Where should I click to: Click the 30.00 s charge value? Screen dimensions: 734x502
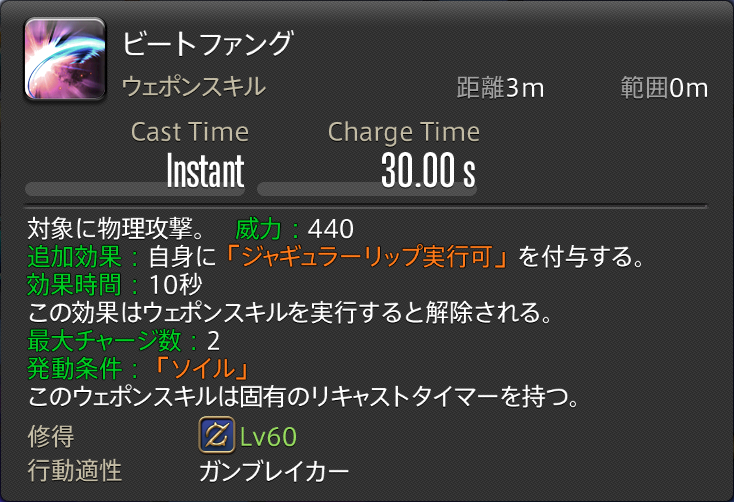point(428,170)
